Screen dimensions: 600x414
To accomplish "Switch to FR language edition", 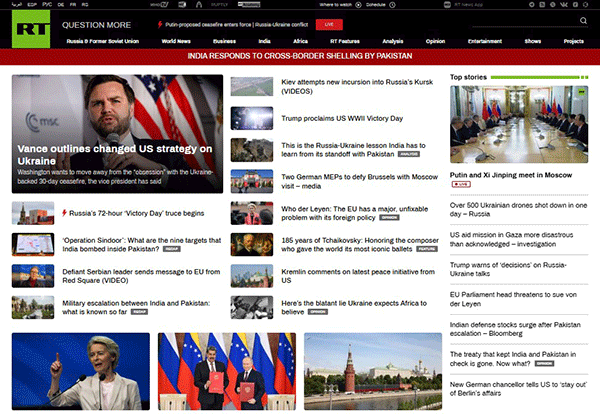I will [x=73, y=5].
